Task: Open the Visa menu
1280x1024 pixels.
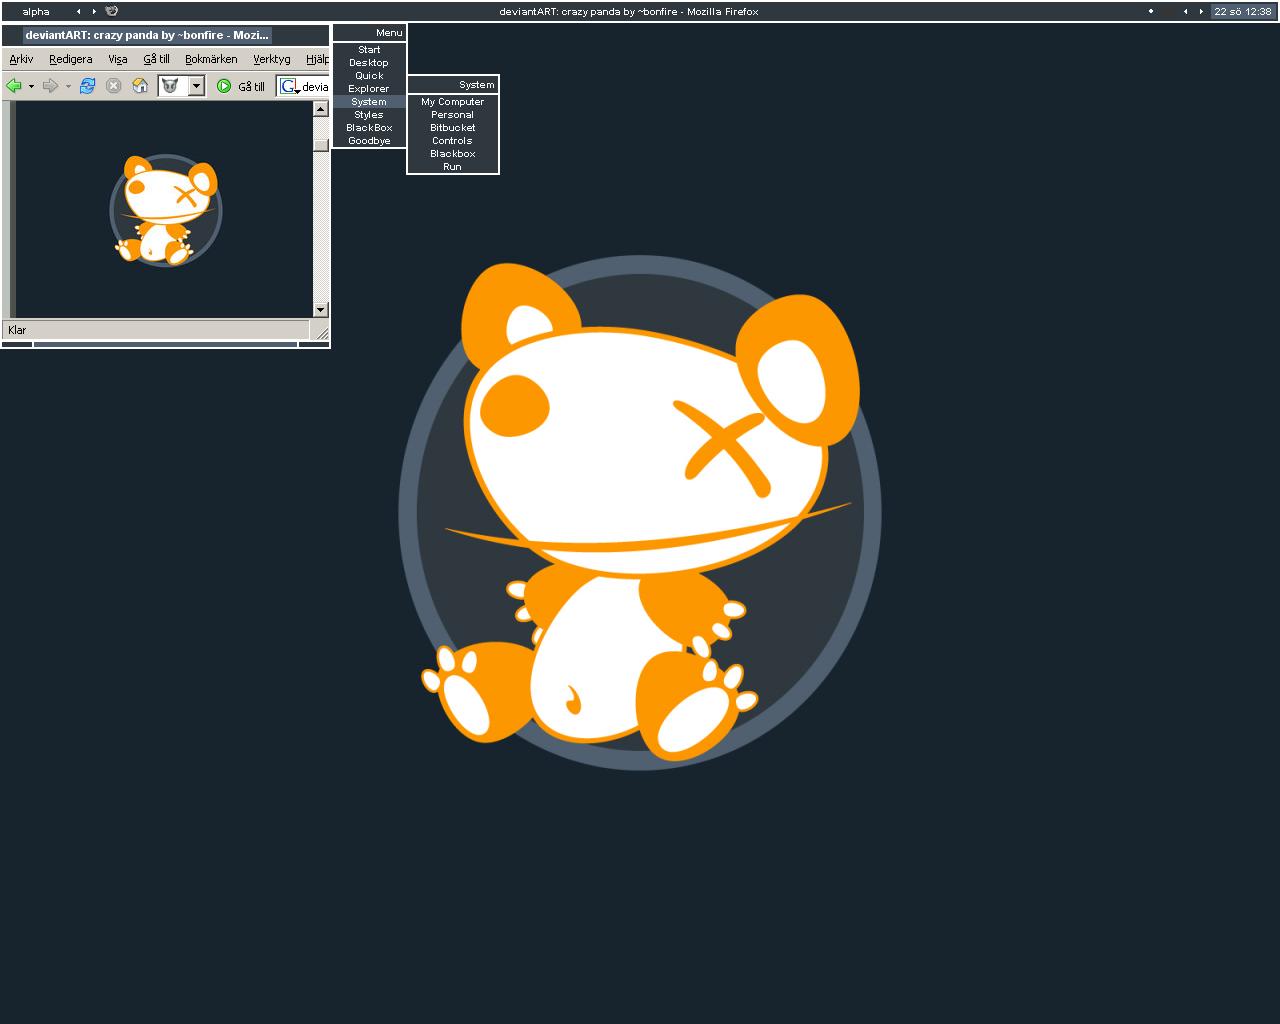Action: 118,59
